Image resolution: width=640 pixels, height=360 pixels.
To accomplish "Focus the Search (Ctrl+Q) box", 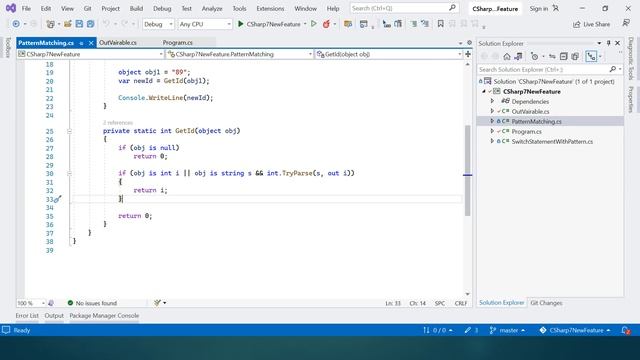I will (404, 8).
